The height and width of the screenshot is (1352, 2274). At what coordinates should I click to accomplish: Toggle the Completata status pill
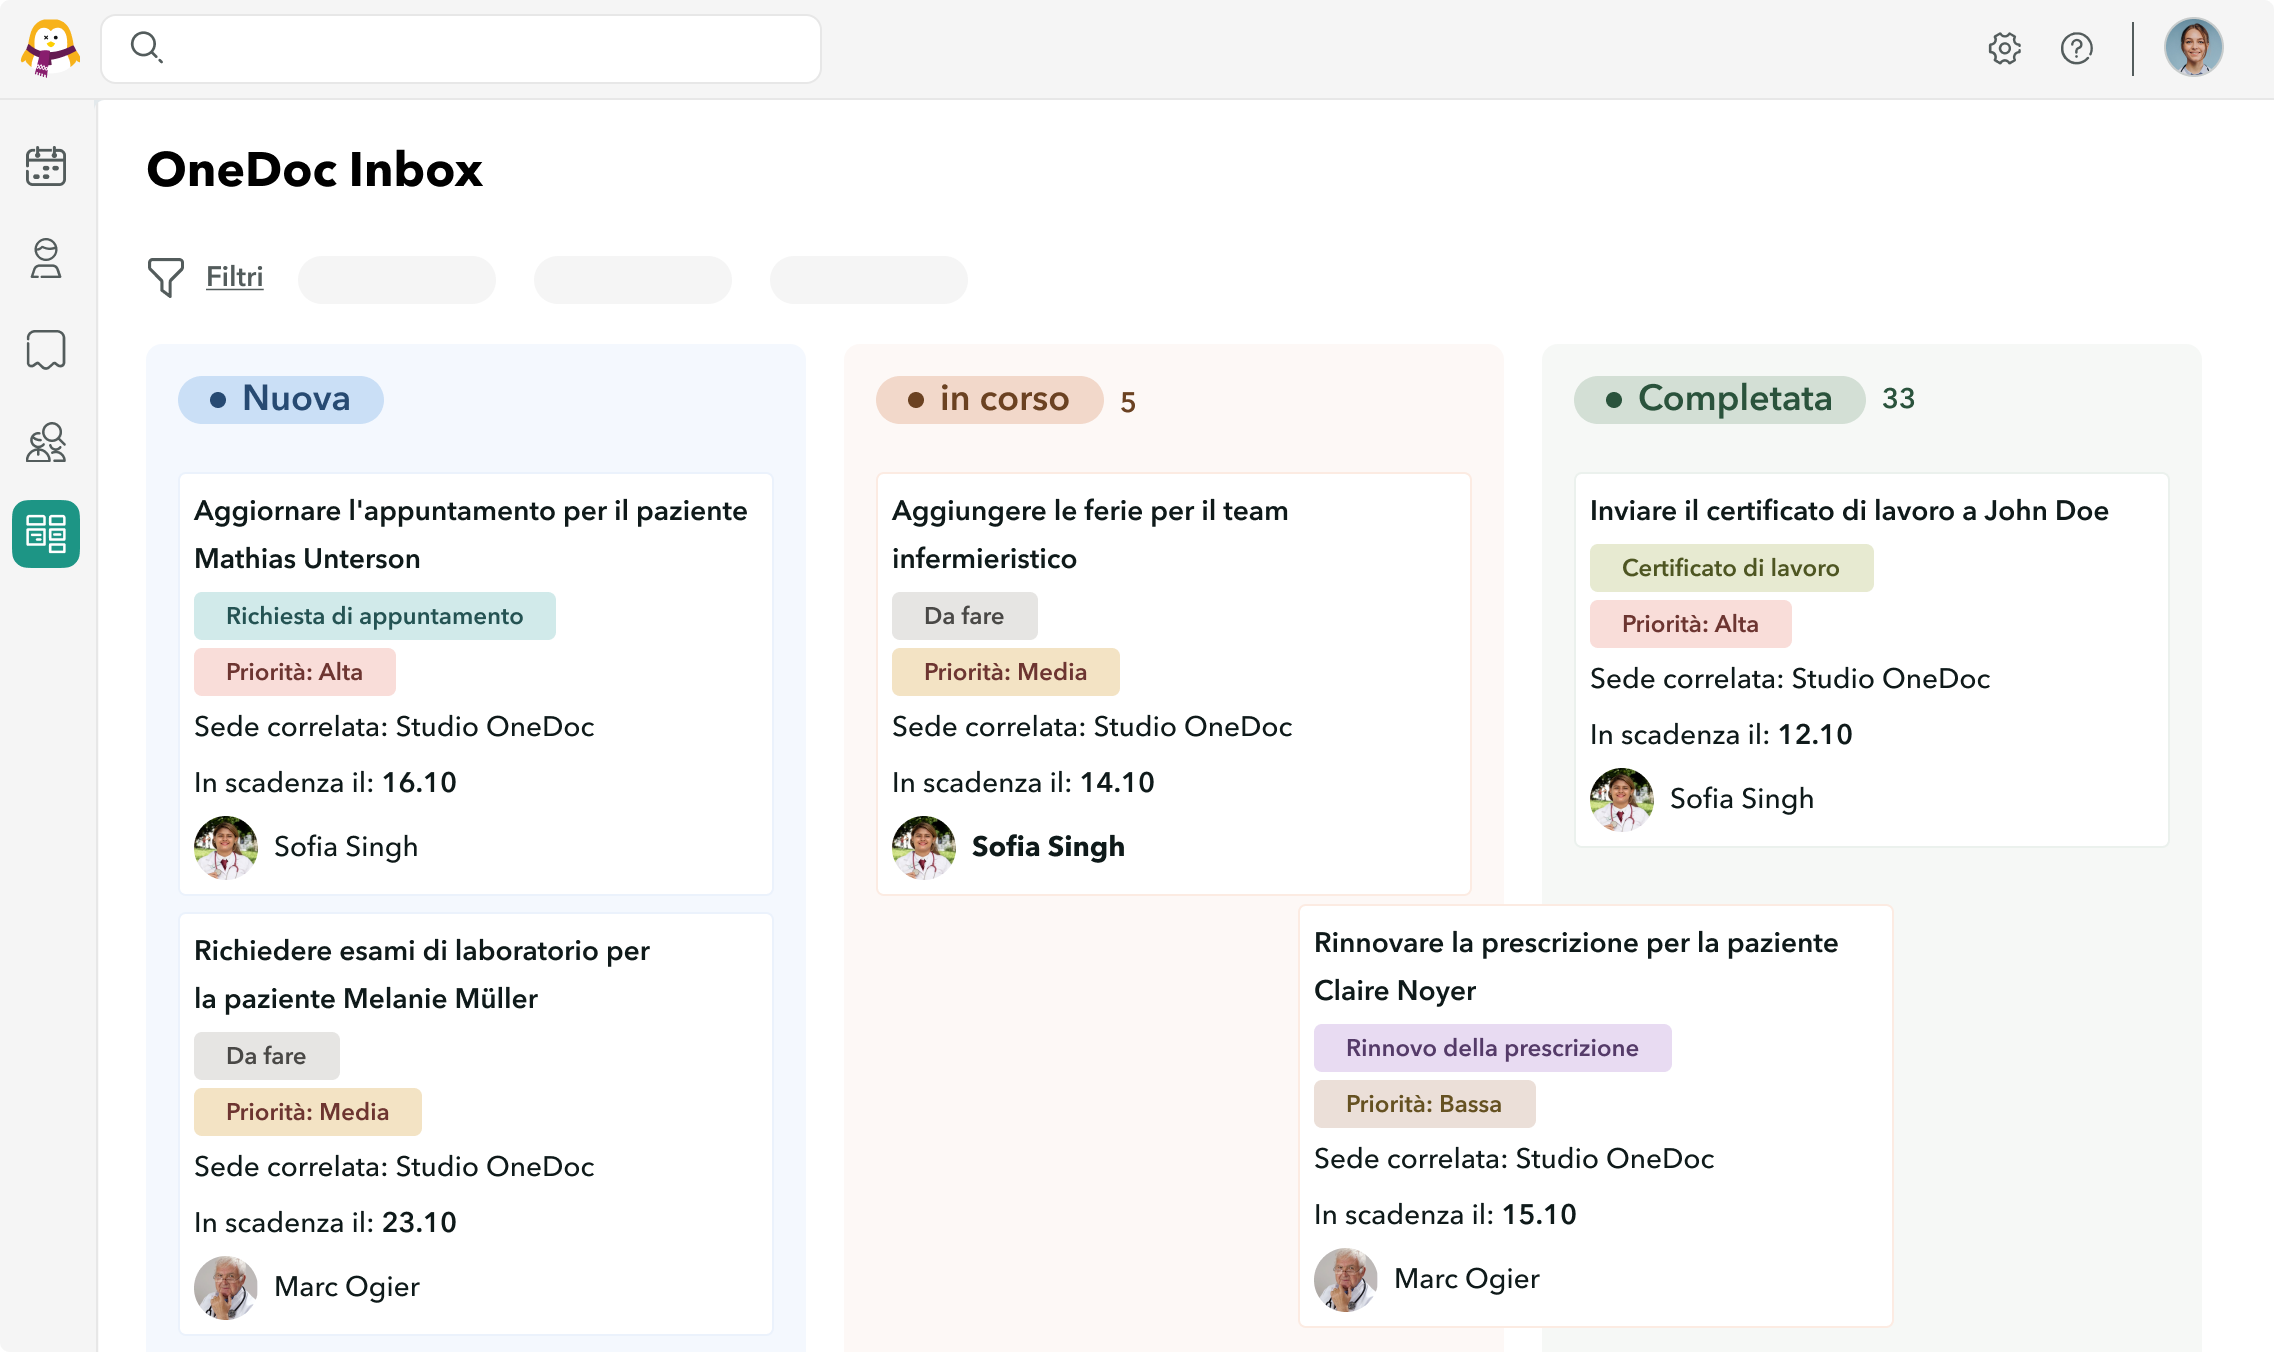[1718, 399]
